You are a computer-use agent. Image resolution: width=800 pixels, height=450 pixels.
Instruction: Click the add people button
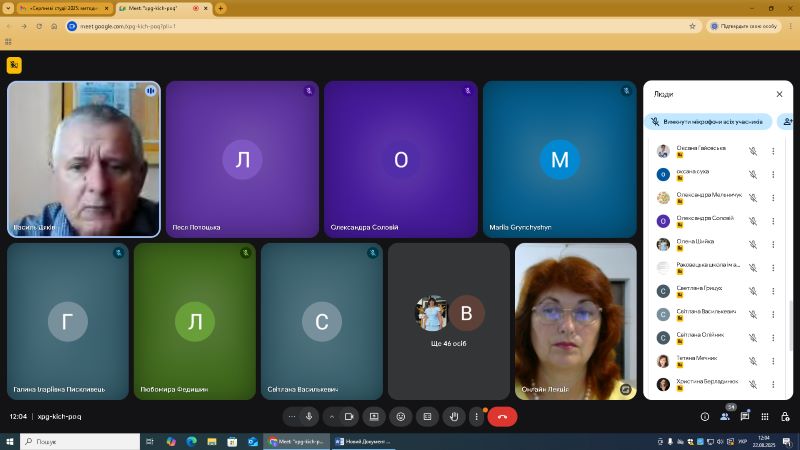[788, 121]
